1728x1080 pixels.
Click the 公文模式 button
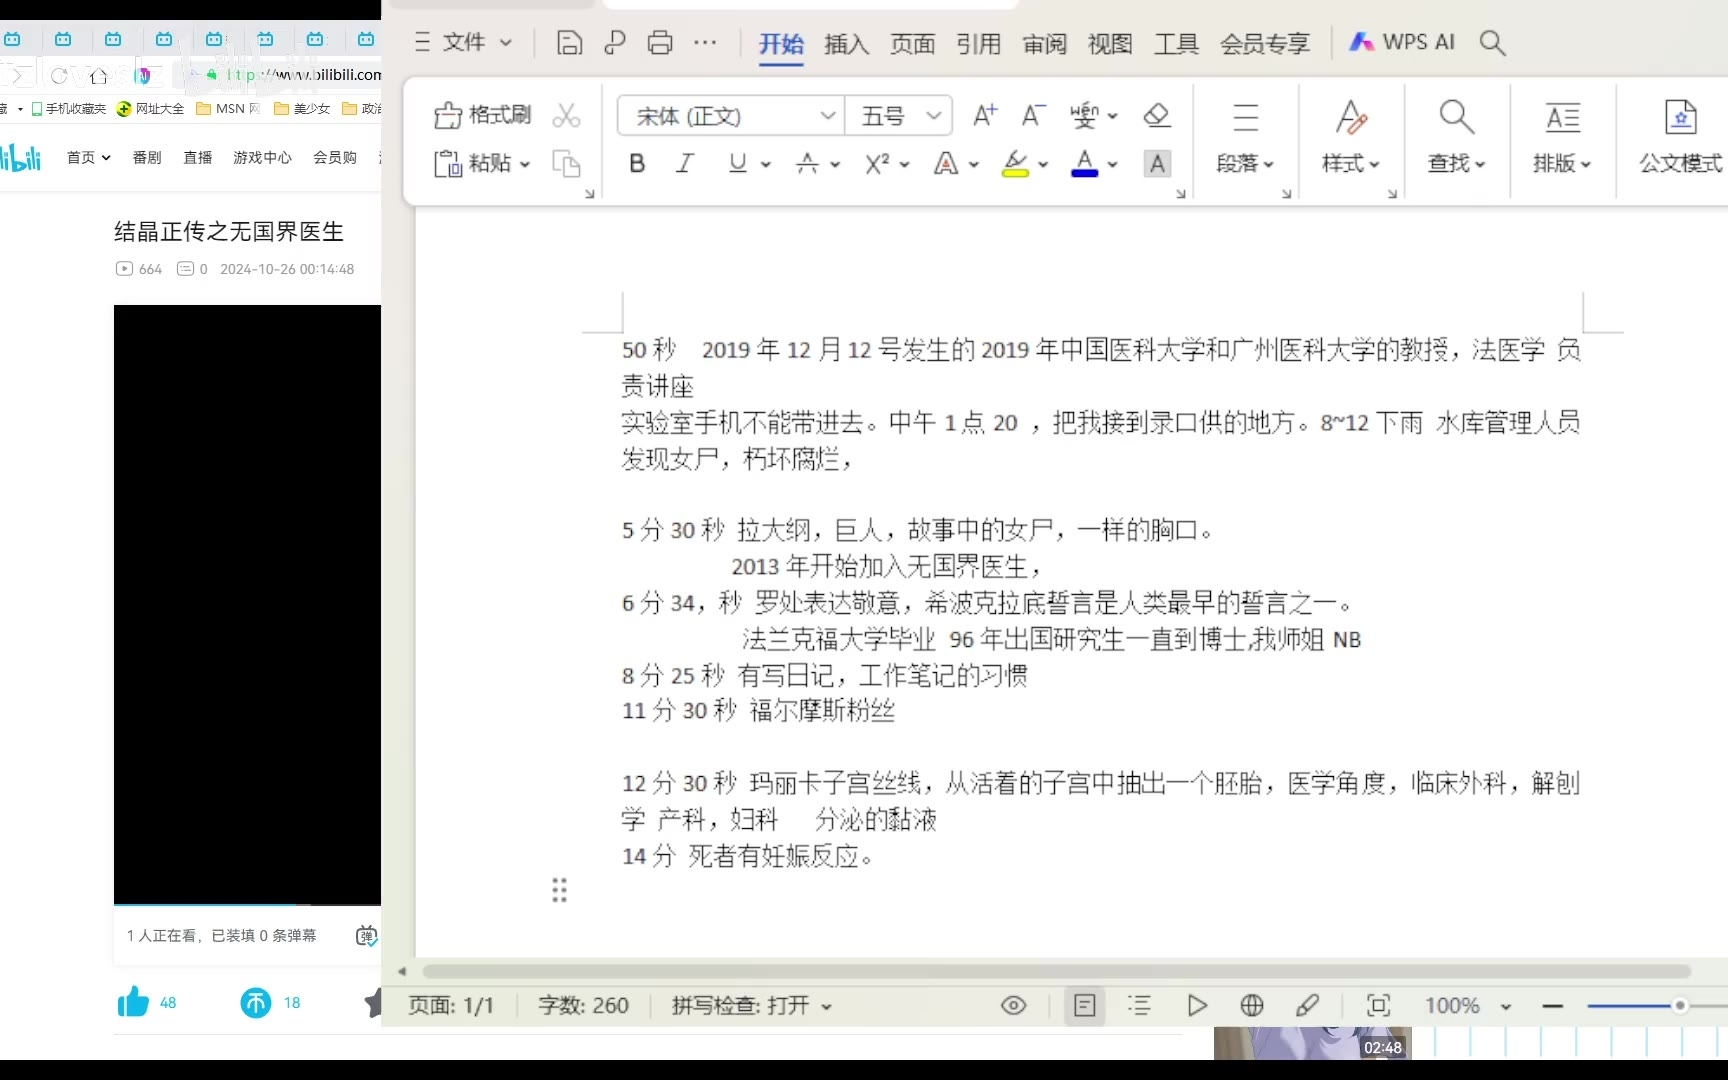pyautogui.click(x=1680, y=136)
